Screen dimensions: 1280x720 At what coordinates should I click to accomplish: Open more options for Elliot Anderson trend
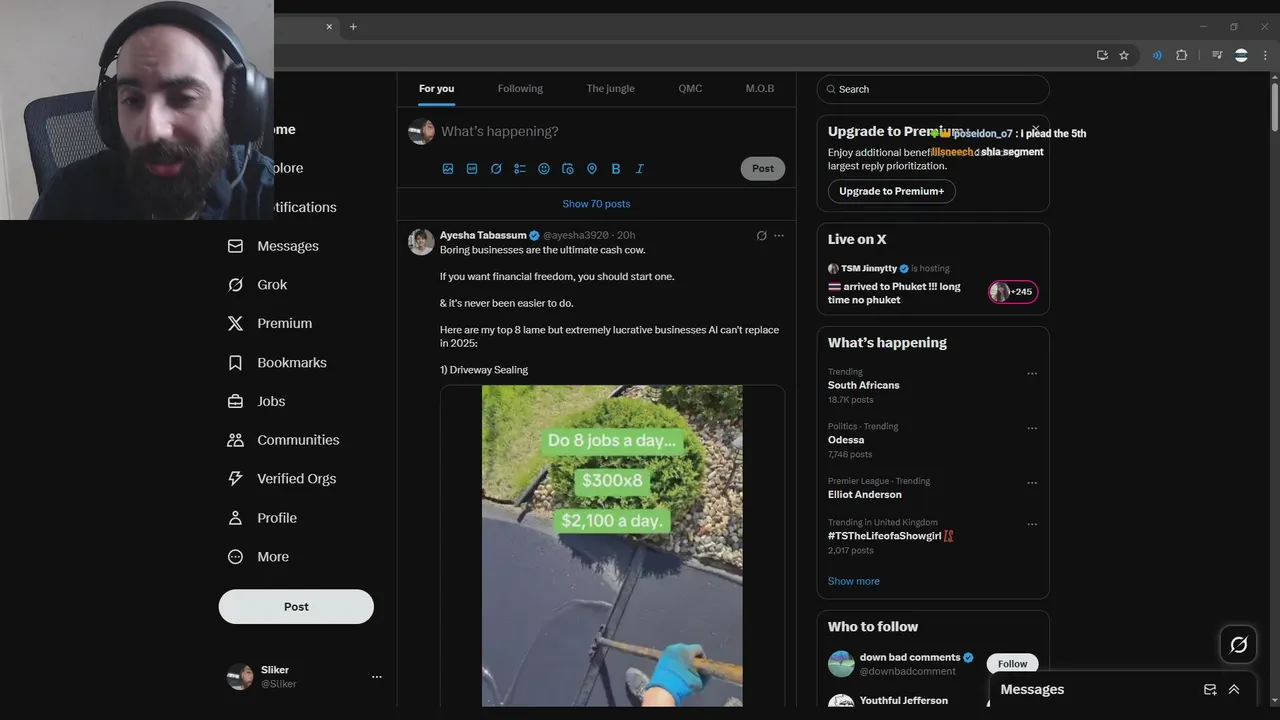[1032, 483]
